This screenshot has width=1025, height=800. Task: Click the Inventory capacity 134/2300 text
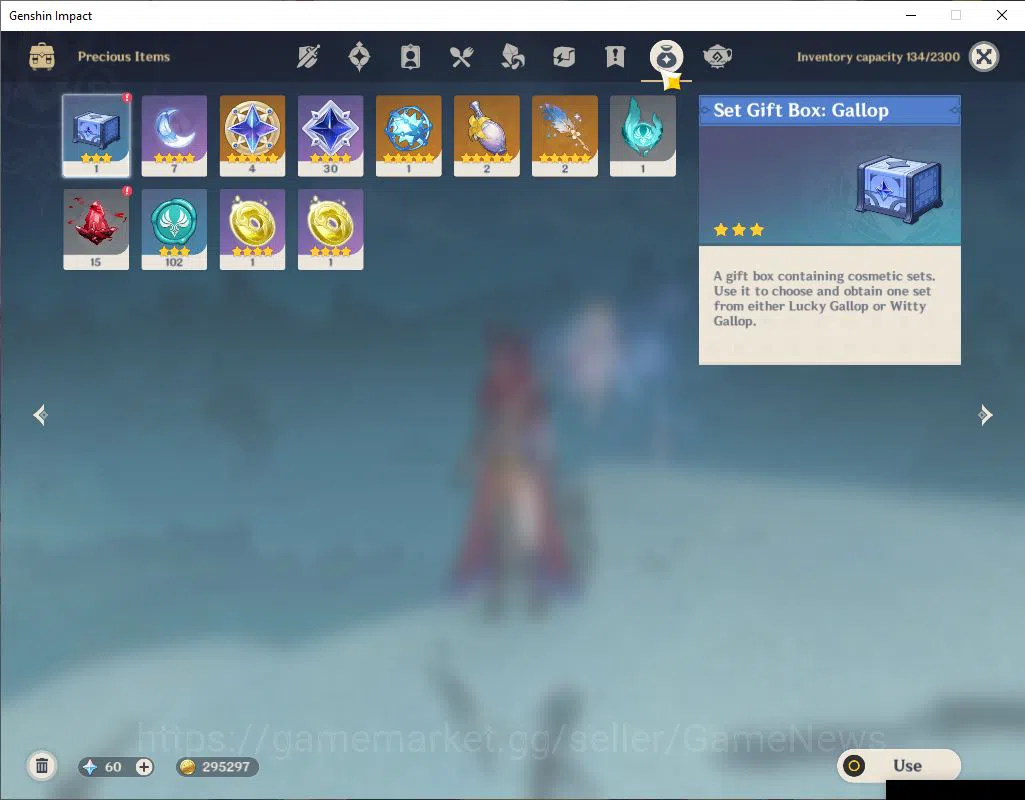click(878, 57)
